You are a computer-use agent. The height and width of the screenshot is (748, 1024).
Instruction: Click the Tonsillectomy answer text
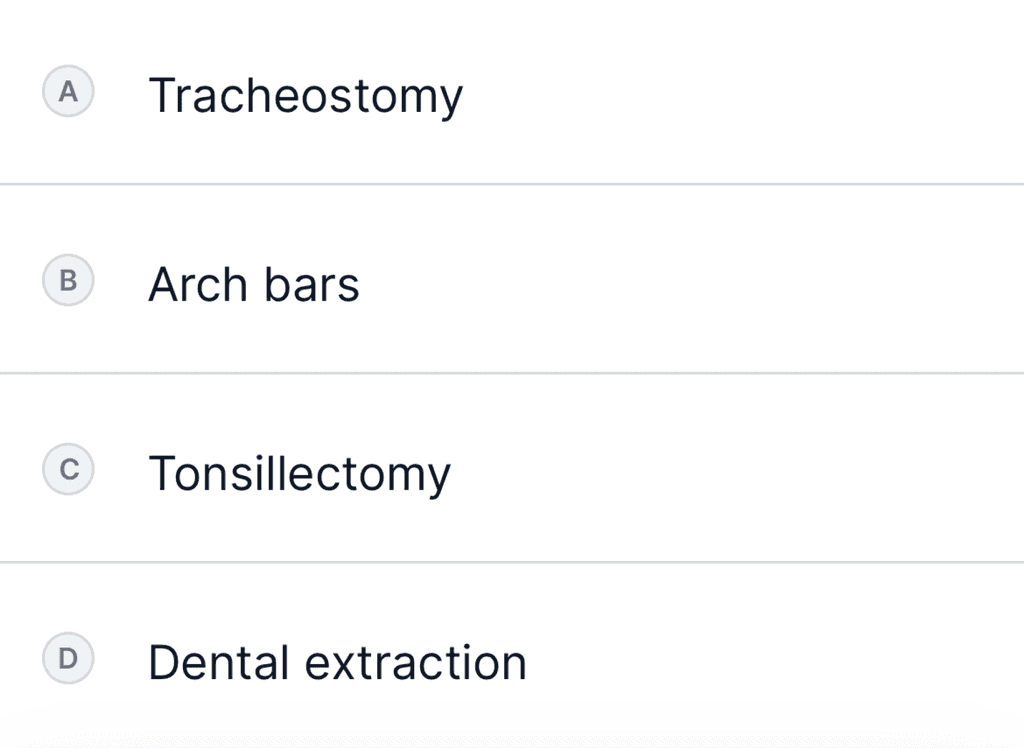299,474
